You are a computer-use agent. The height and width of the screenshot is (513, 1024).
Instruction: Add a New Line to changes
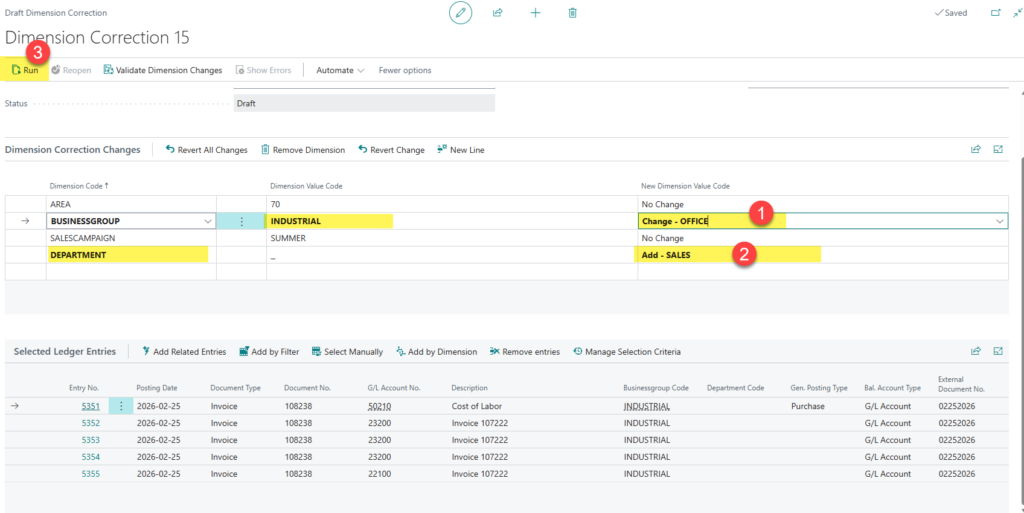[460, 150]
